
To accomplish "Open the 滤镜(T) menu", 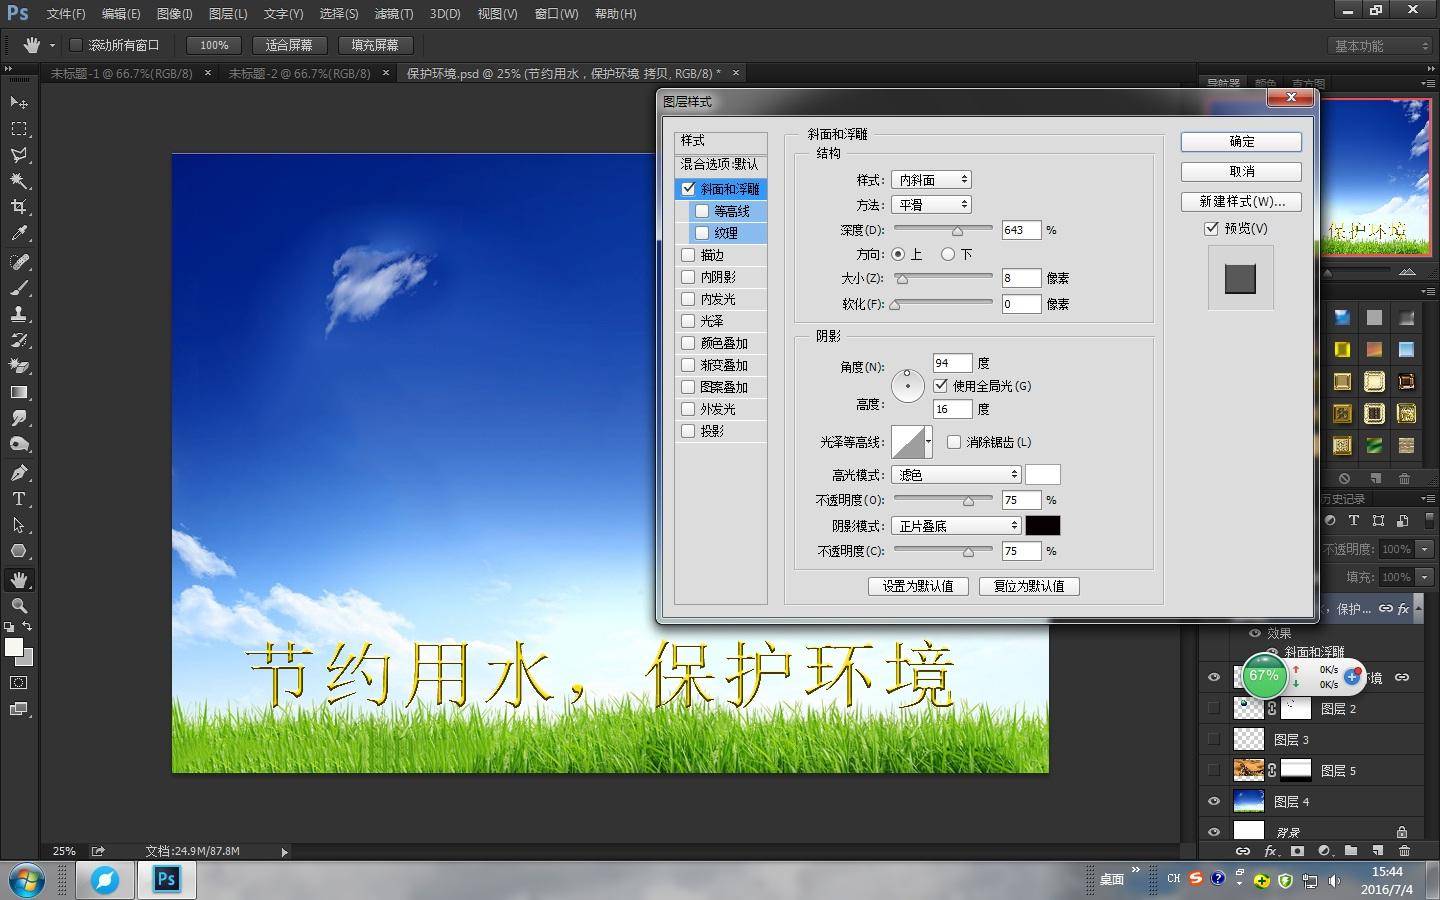I will click(x=394, y=14).
